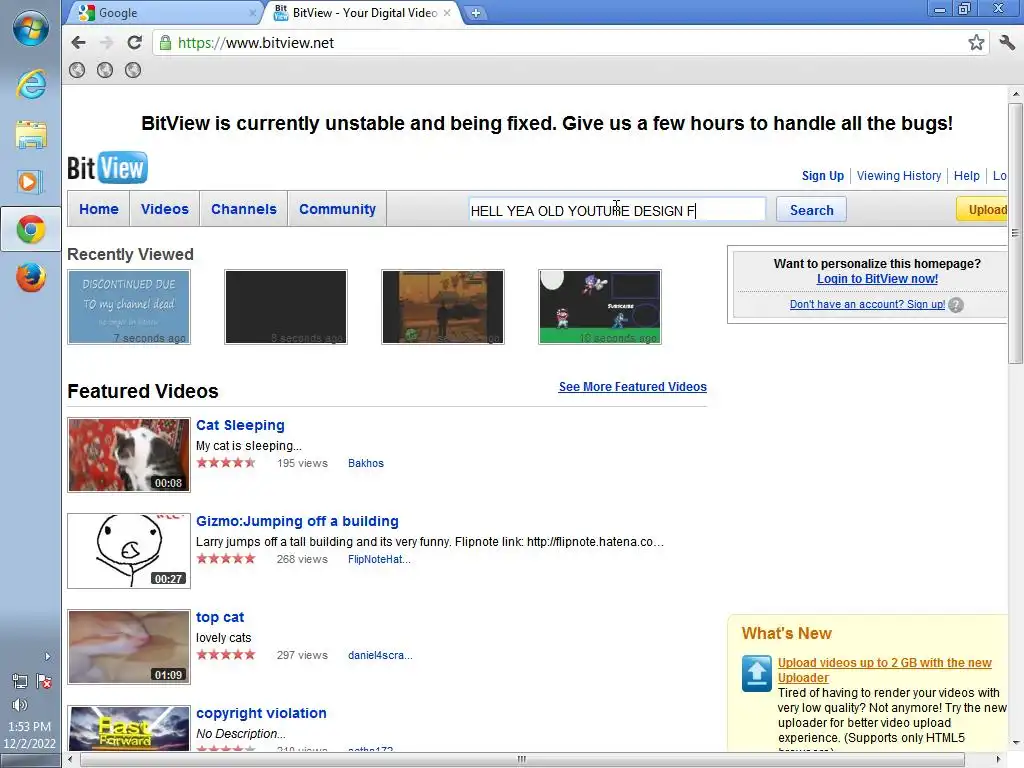This screenshot has width=1024, height=768.
Task: Open the Cat Sleeping thumbnail
Action: [129, 455]
